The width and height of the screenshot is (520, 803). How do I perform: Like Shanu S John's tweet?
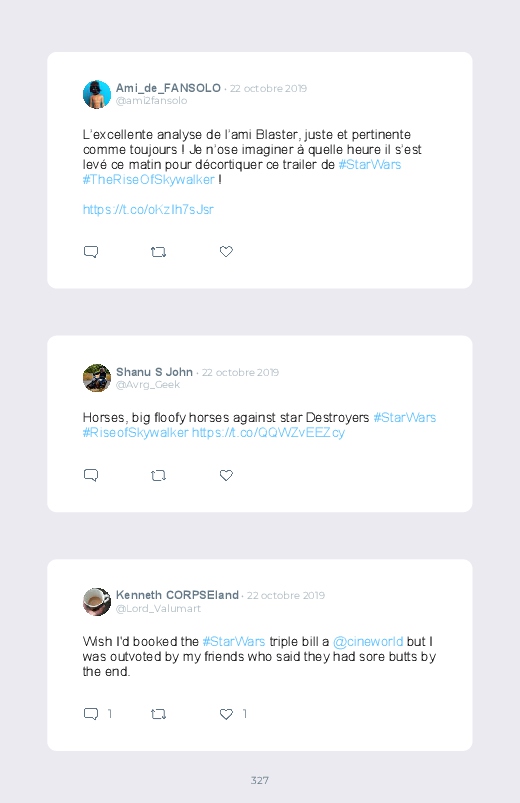pos(226,475)
